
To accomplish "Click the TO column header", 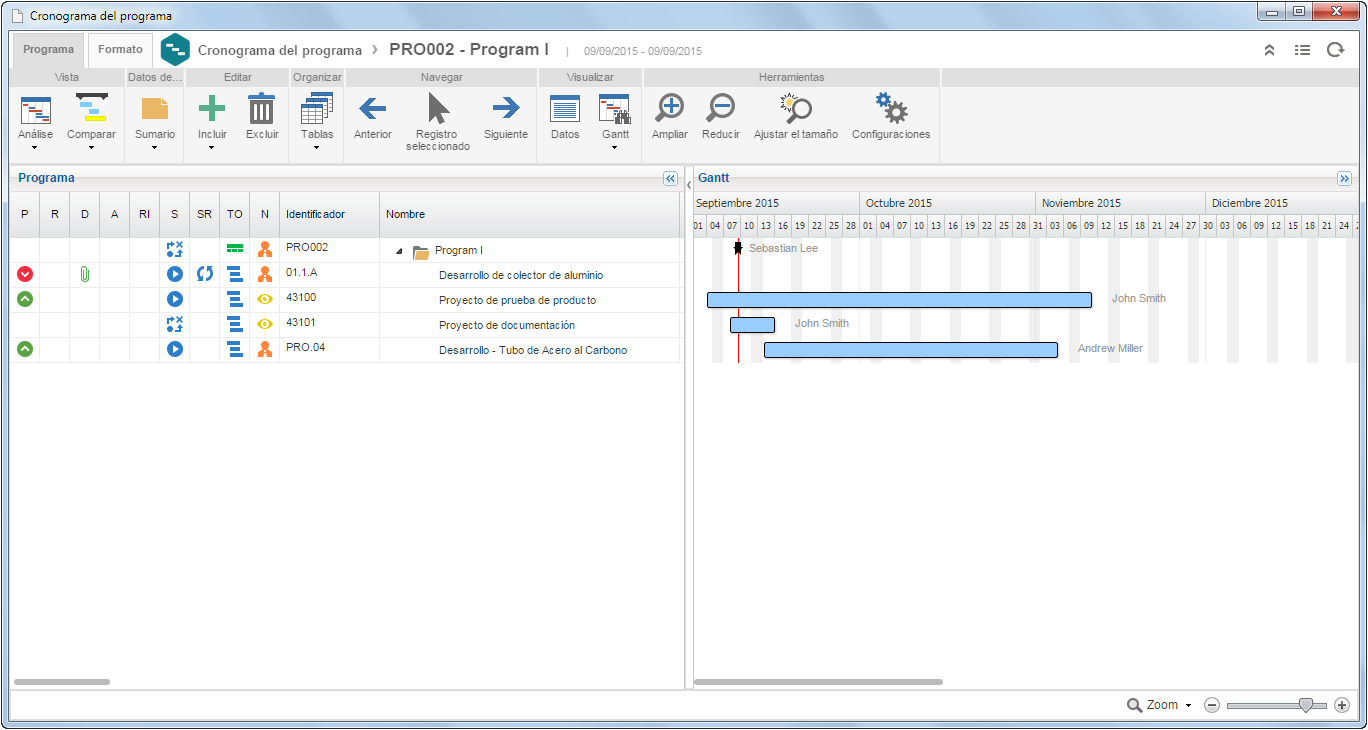I will click(234, 214).
